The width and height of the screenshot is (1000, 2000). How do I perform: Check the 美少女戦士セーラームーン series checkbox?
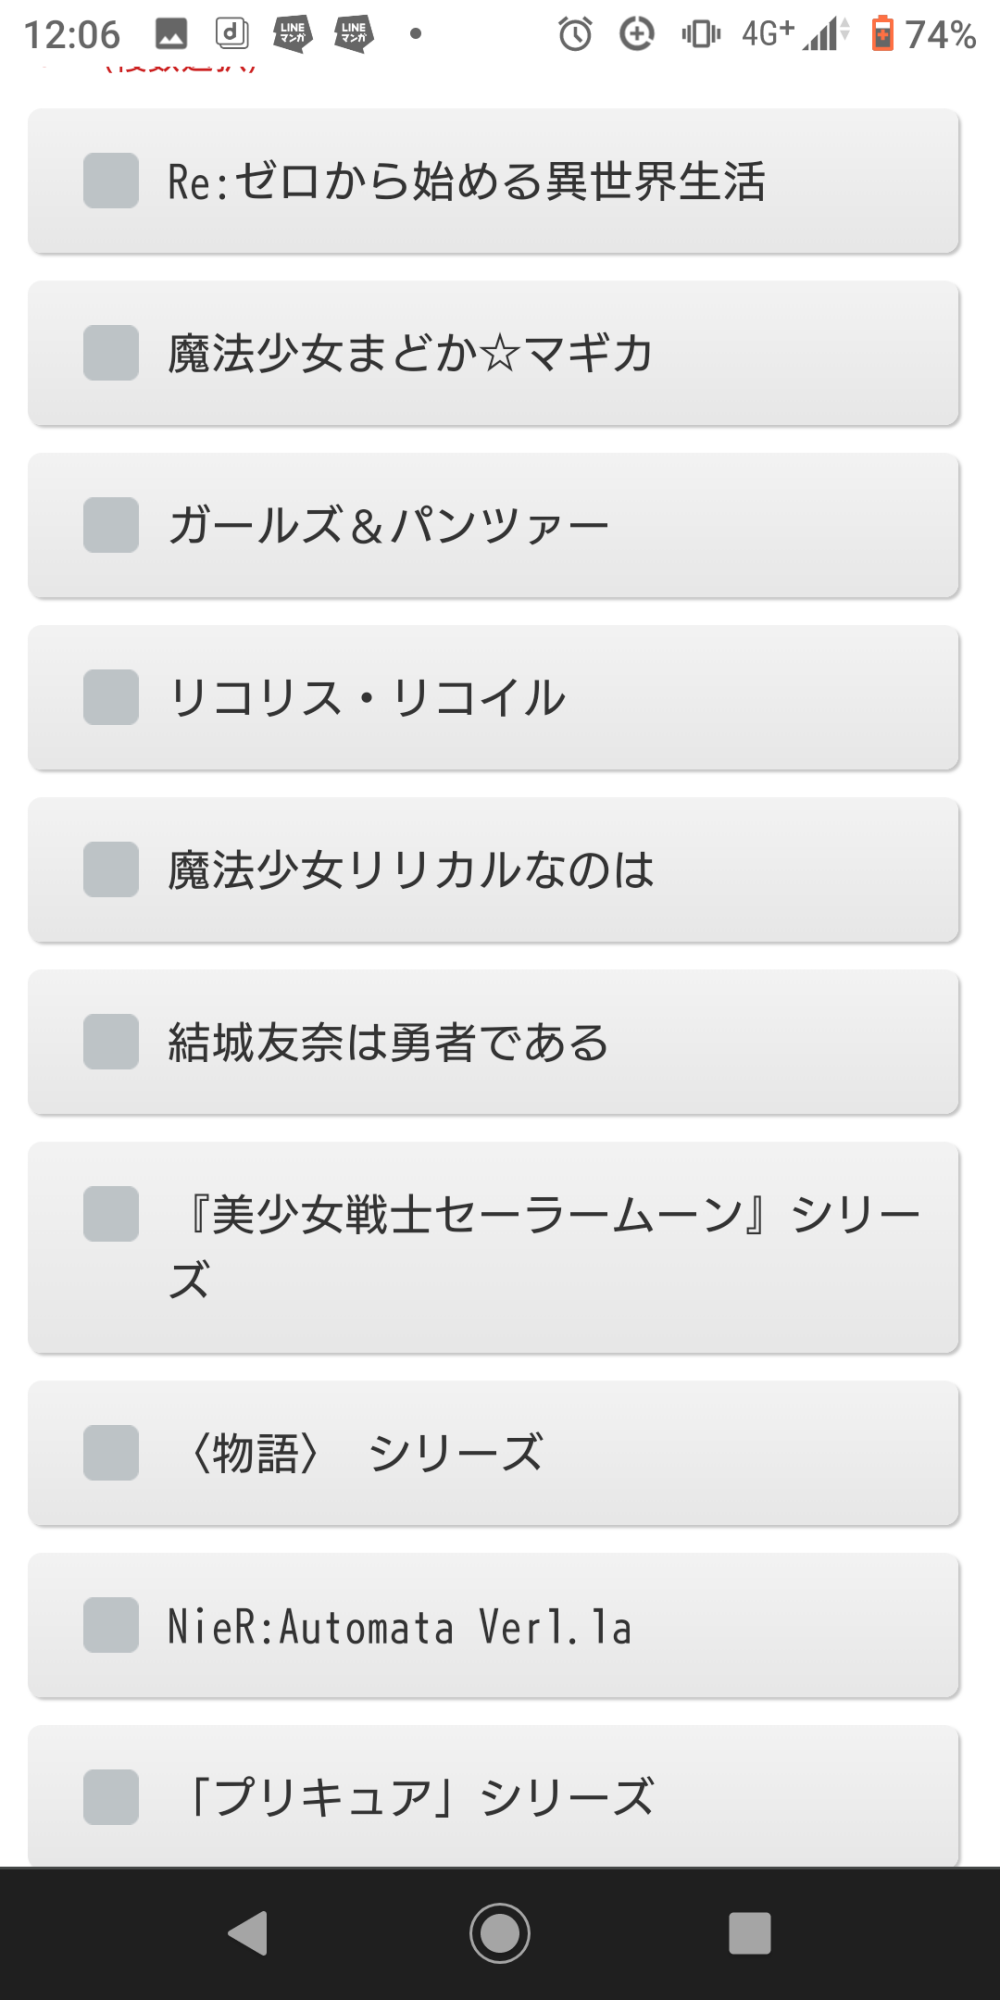click(111, 1214)
